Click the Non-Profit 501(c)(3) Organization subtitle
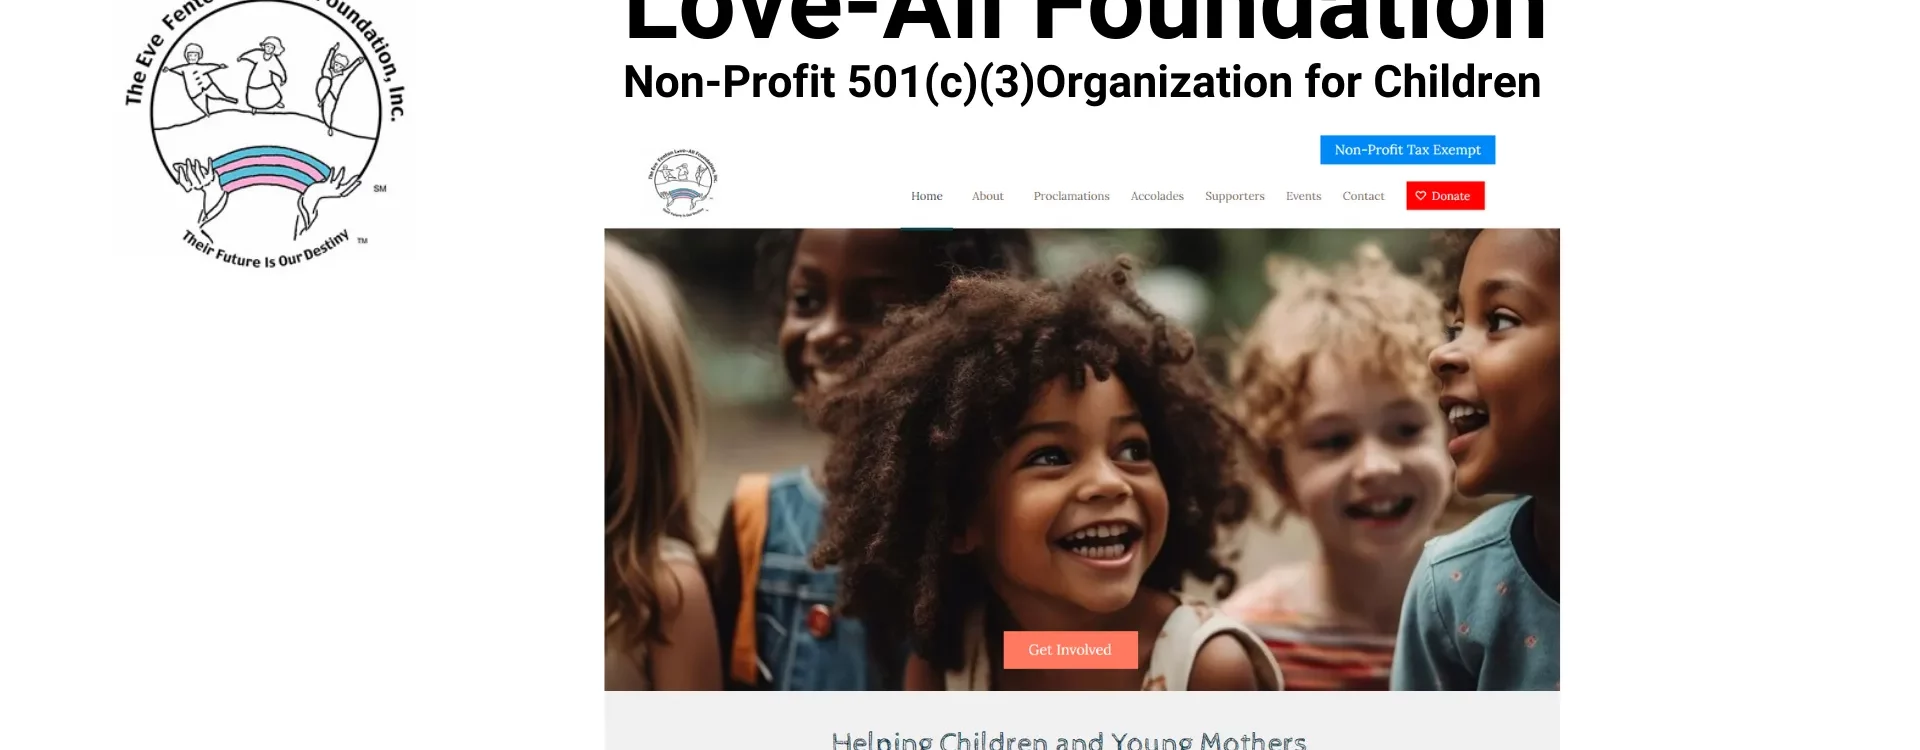Screen dimensions: 1920x750 tap(1082, 82)
